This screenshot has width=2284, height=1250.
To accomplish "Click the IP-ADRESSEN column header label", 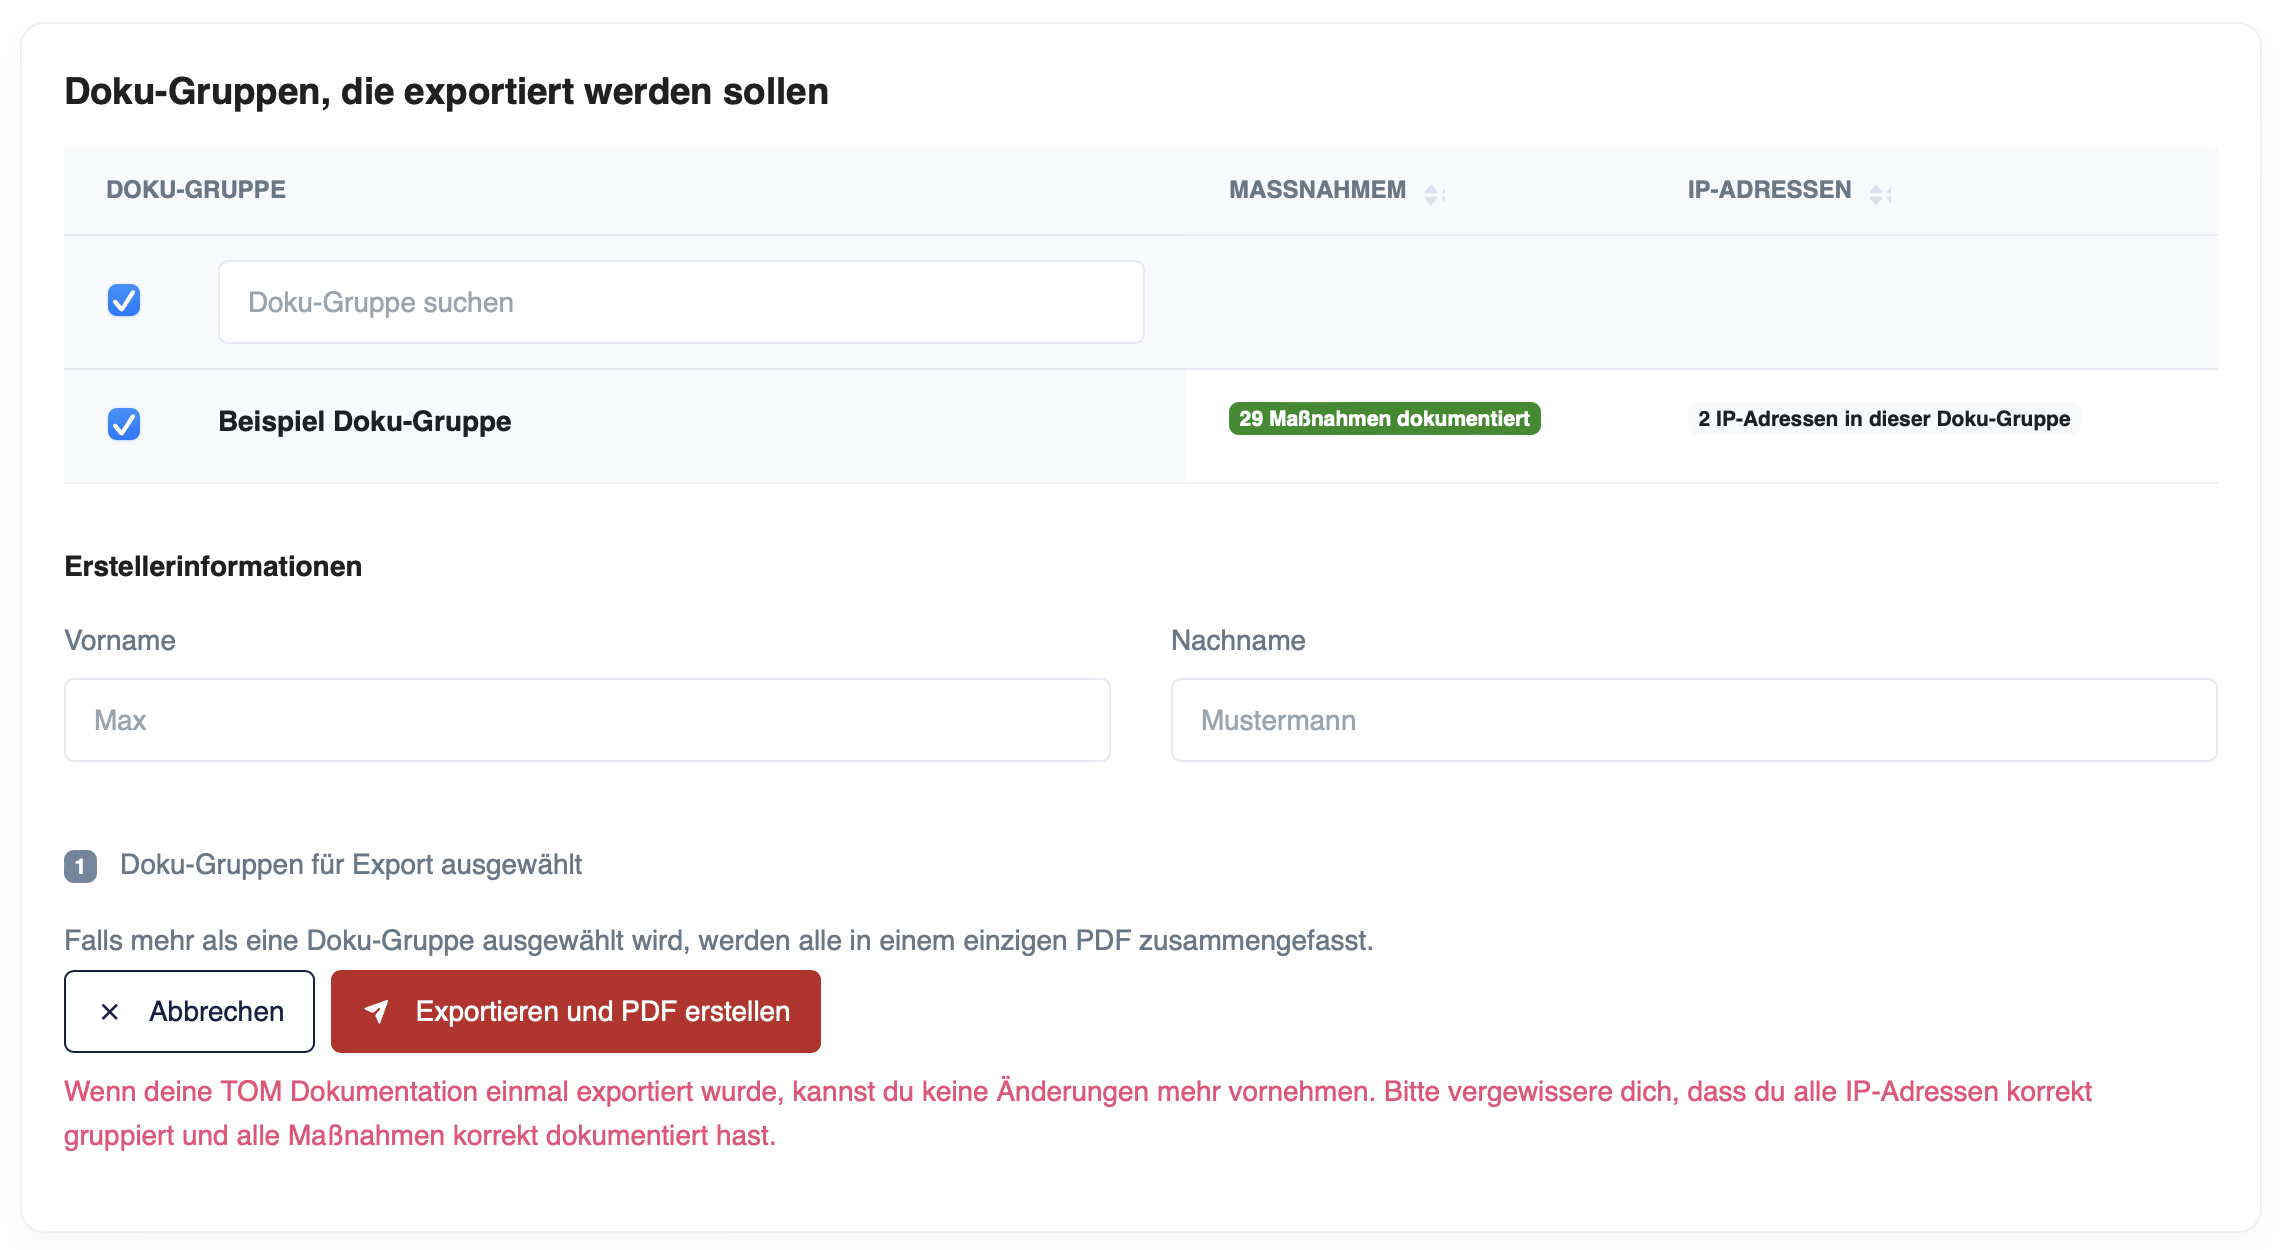I will pyautogui.click(x=1769, y=190).
